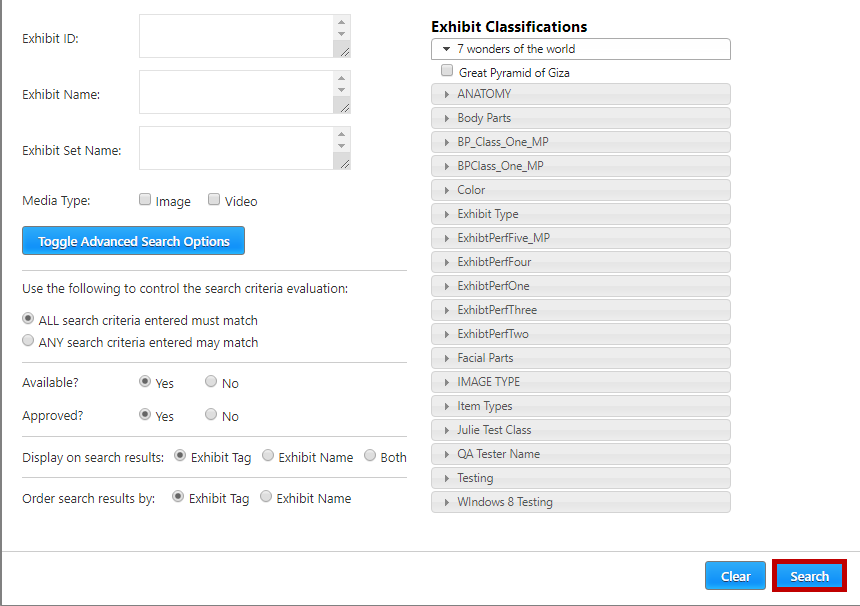
Task: Enable the Image media type checkbox
Action: click(x=146, y=200)
